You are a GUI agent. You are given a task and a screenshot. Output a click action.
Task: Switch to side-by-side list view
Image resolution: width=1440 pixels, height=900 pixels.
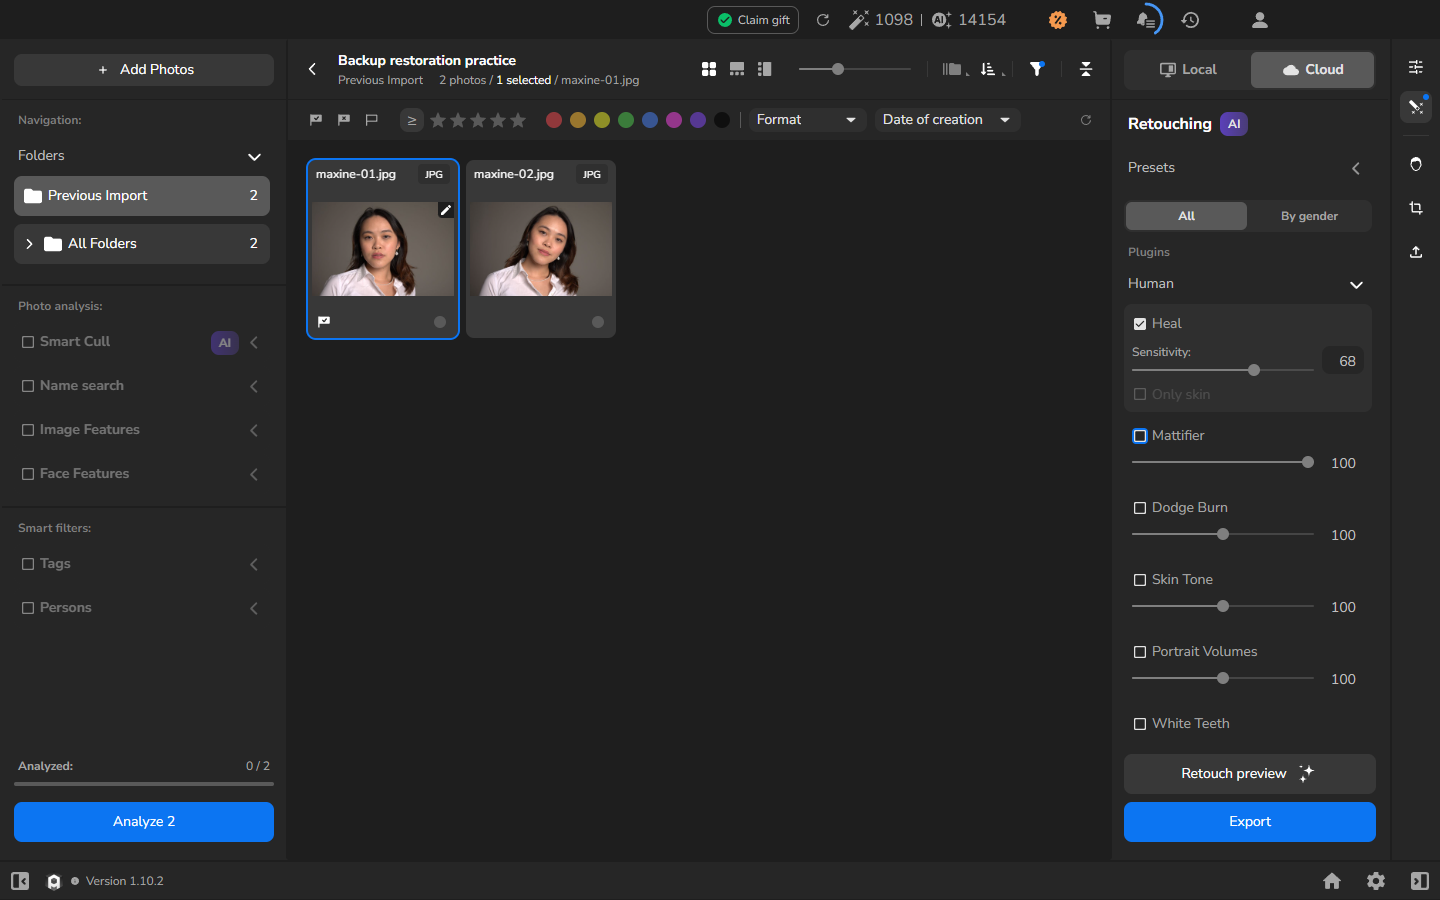765,69
